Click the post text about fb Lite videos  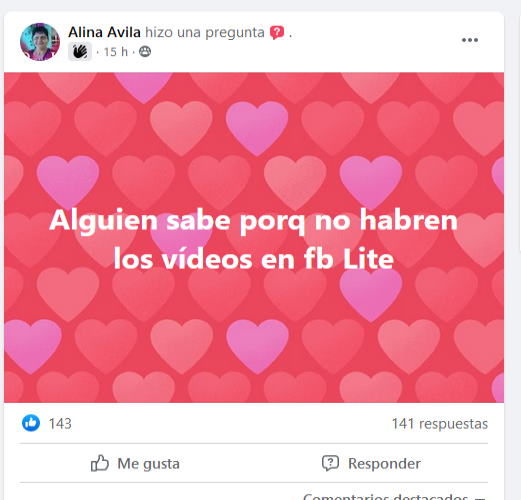pos(254,239)
